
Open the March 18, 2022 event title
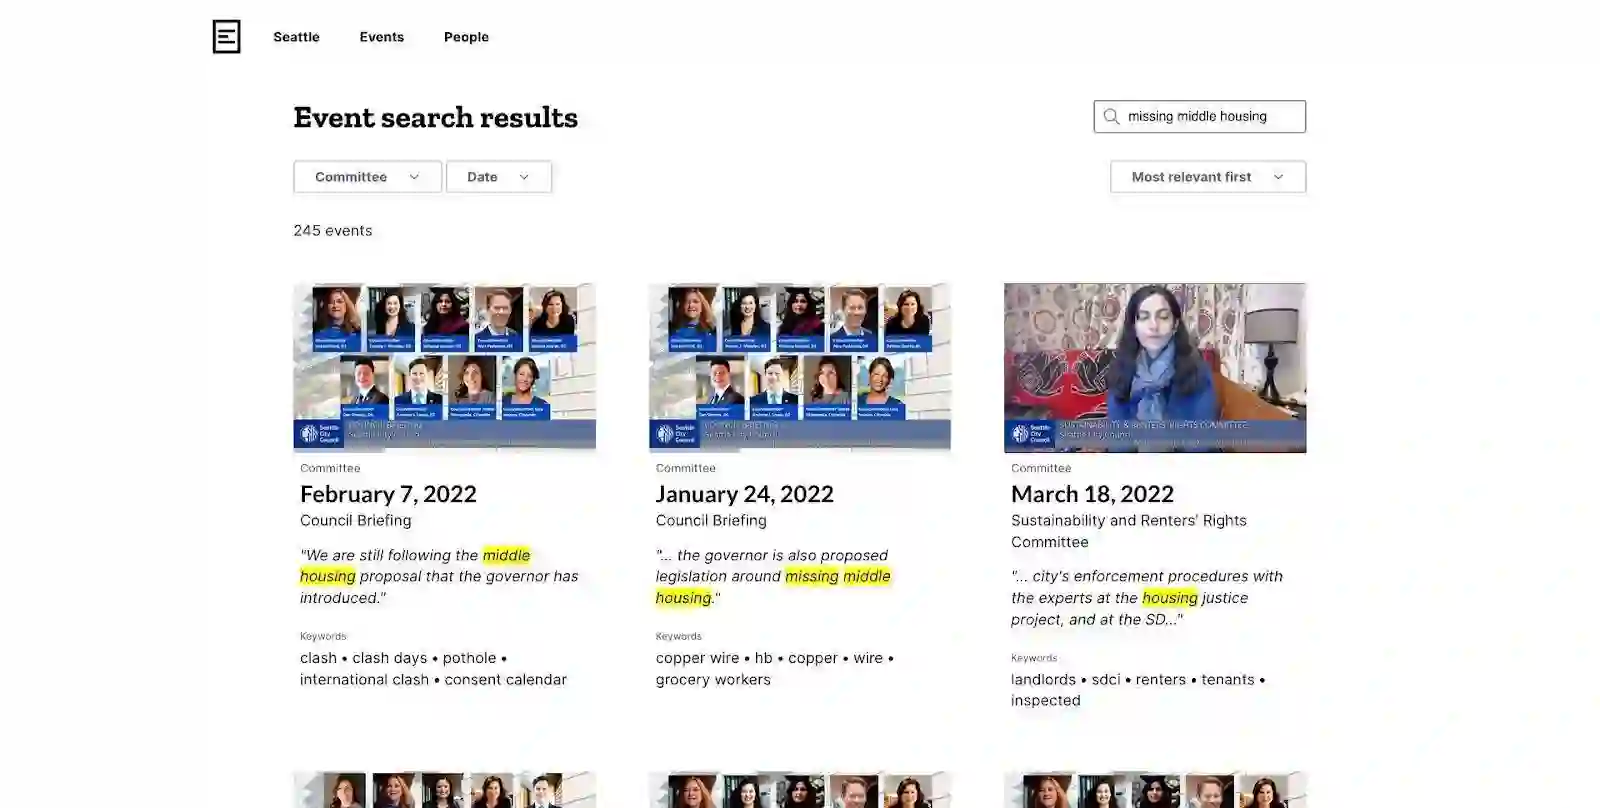pyautogui.click(x=1092, y=494)
